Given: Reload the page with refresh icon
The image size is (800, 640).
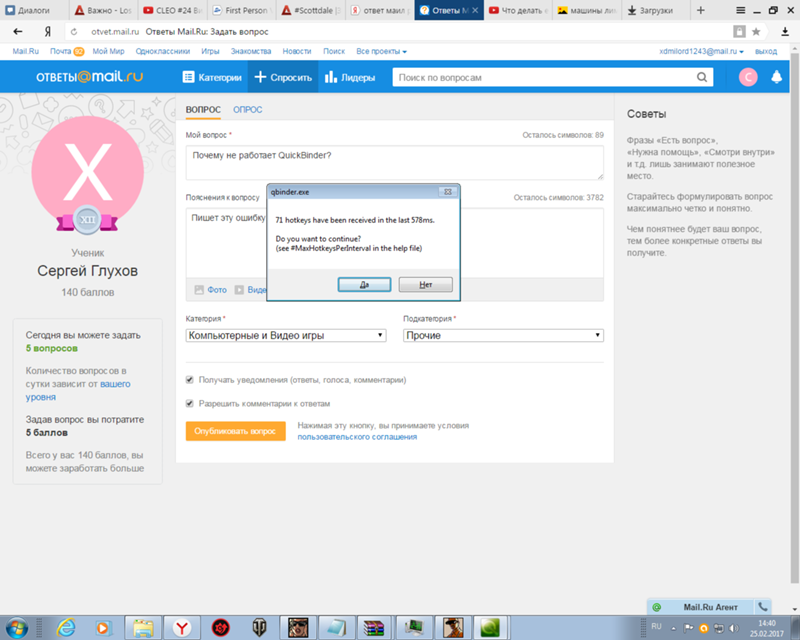Looking at the screenshot, I should coord(74,32).
